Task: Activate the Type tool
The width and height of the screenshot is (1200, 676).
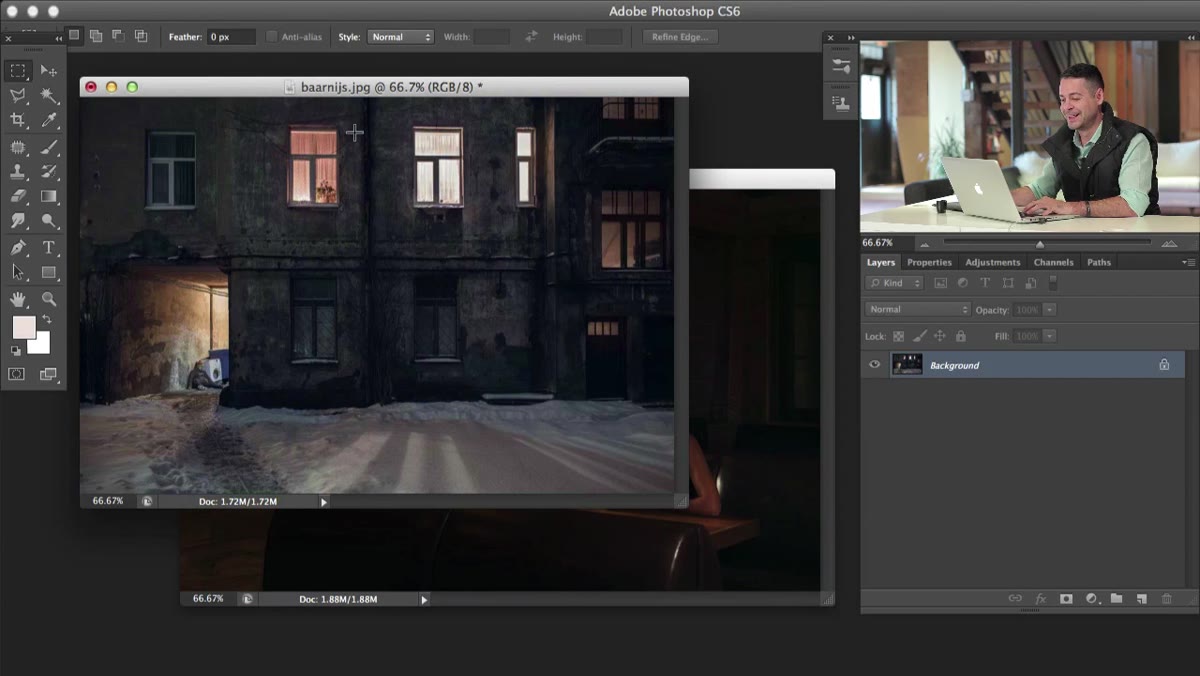Action: pyautogui.click(x=48, y=248)
